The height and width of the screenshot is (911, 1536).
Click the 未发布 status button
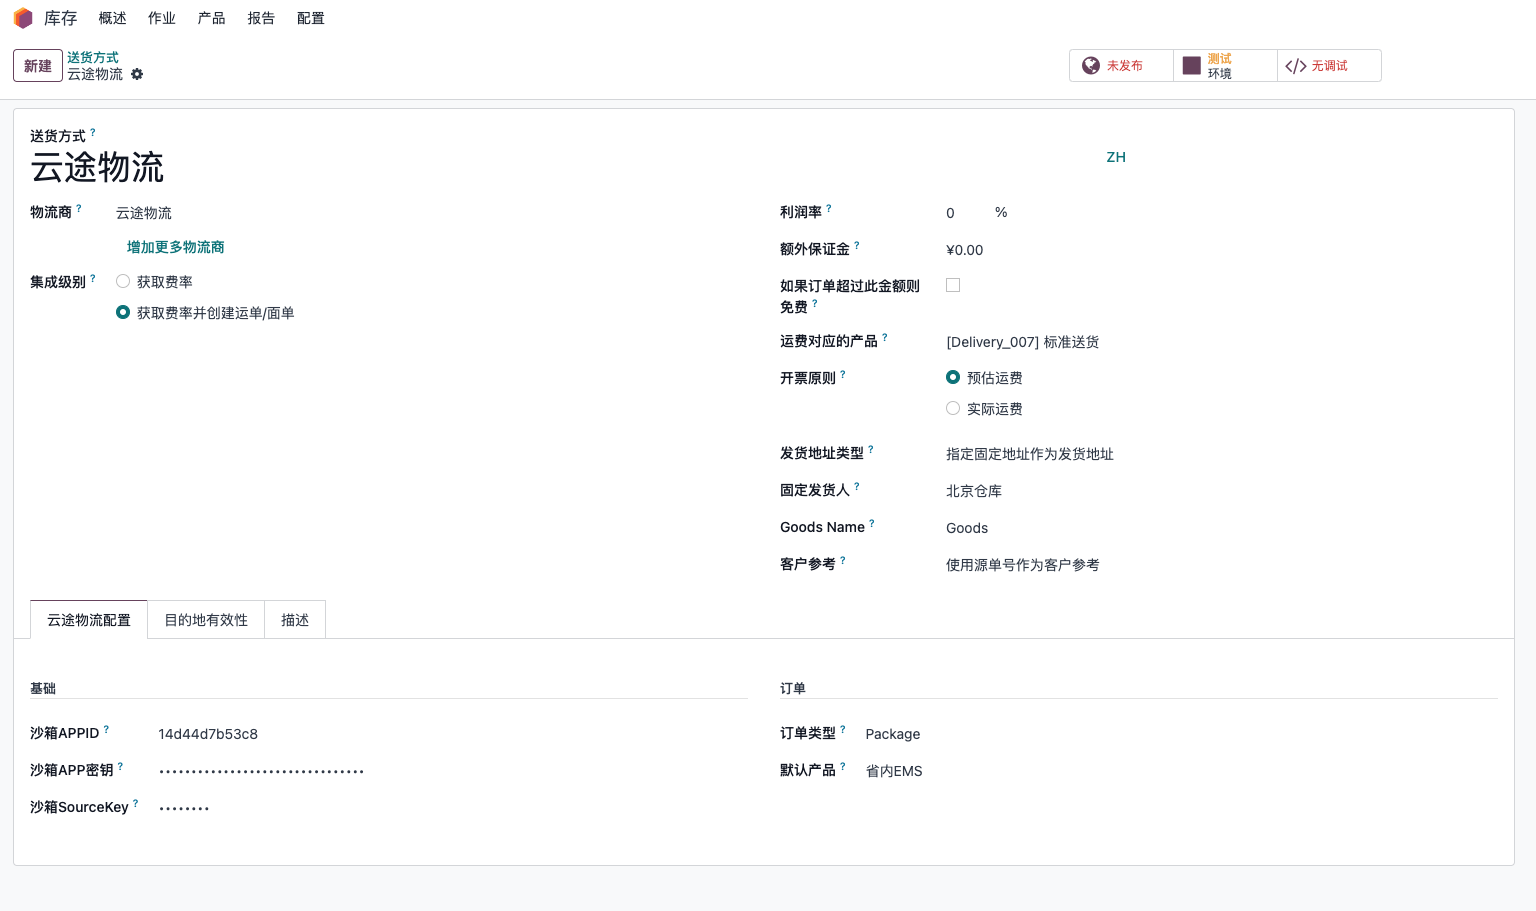[1122, 65]
